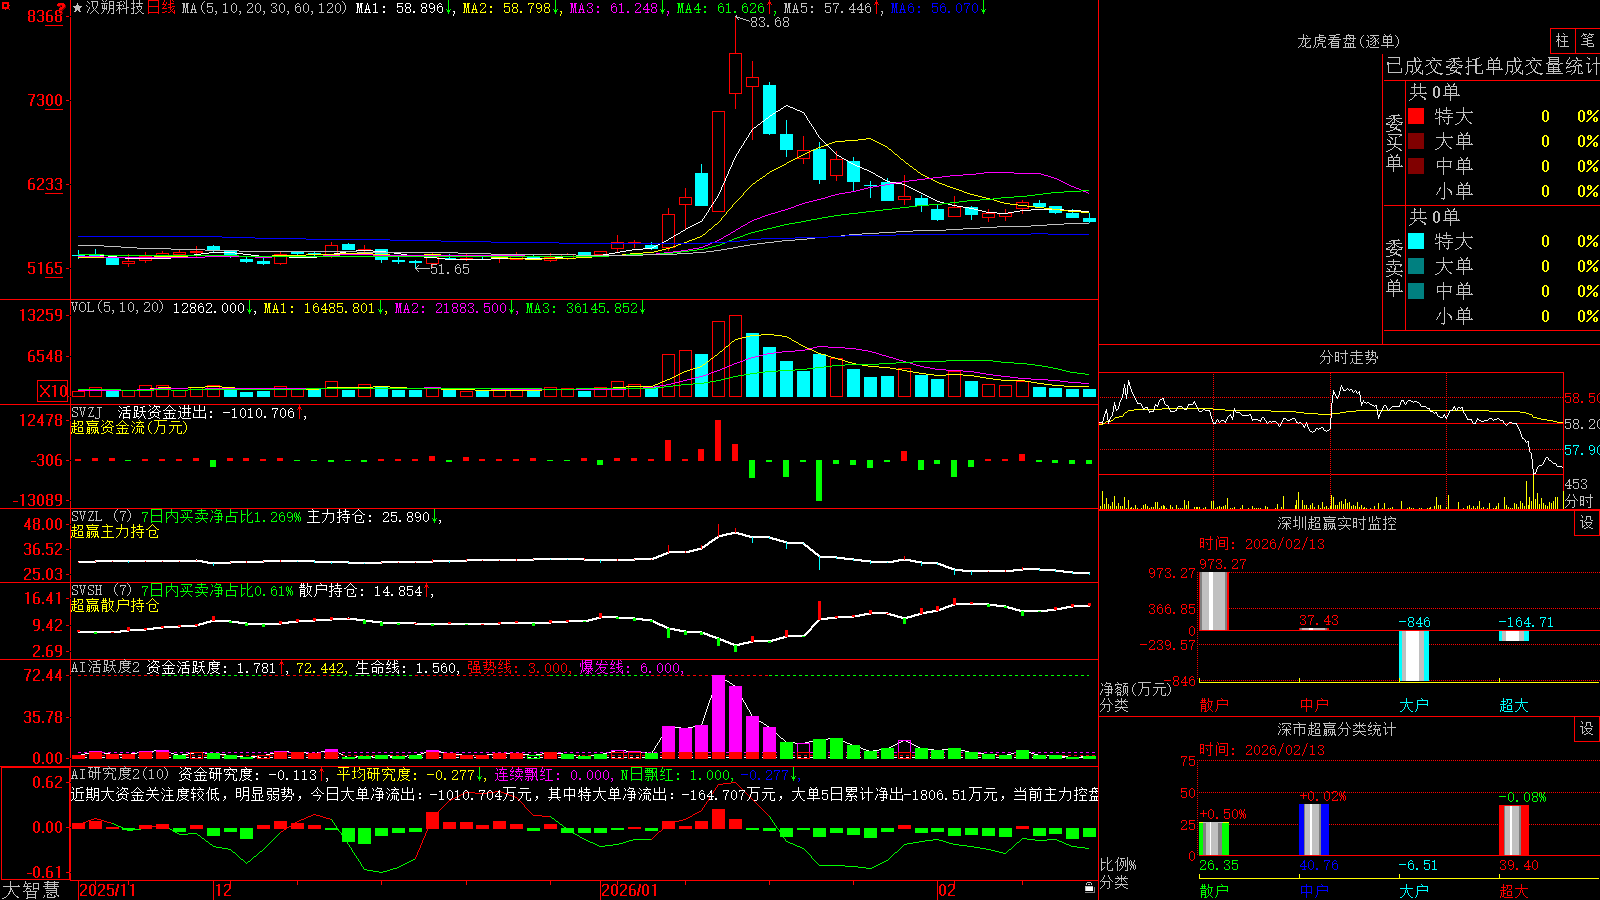Switch to 柱 bar display mode
The height and width of the screenshot is (900, 1600).
coord(1562,41)
